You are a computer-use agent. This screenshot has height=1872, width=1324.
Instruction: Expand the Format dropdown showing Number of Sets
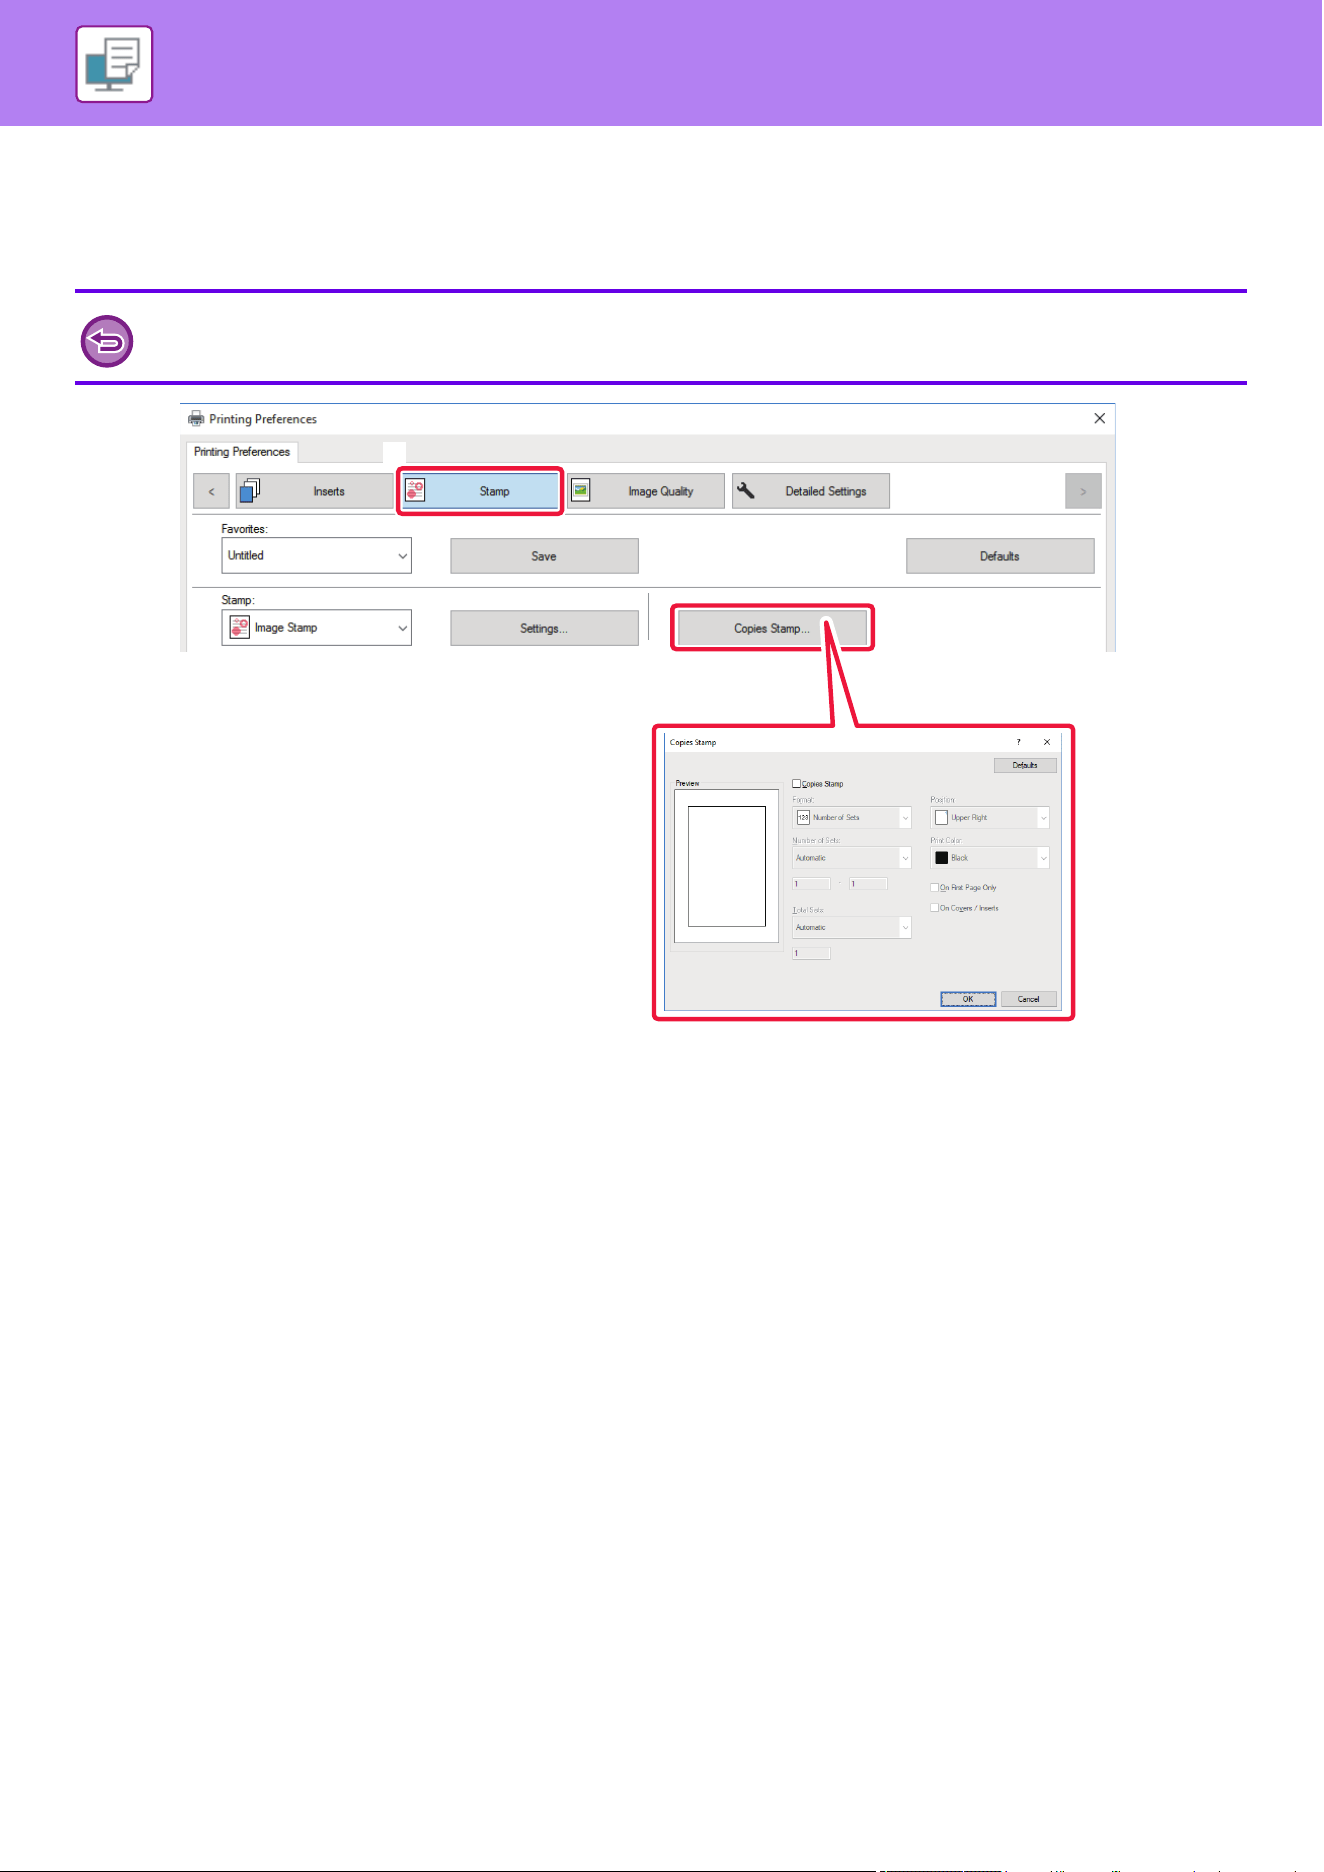pyautogui.click(x=852, y=818)
